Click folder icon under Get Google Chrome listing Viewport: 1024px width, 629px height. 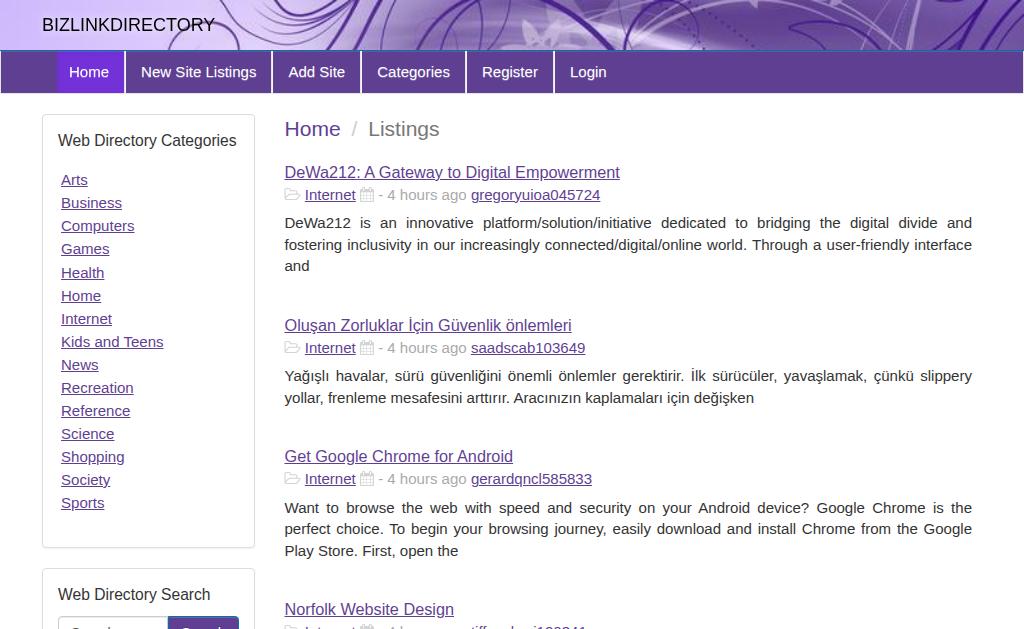pos(292,479)
